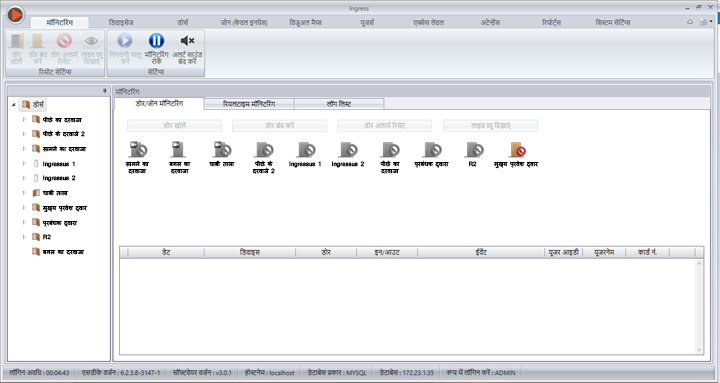The image size is (720, 383).
Task: Select the बगल का दरवाजा door icon in monitoring panel
Action: [x=179, y=150]
